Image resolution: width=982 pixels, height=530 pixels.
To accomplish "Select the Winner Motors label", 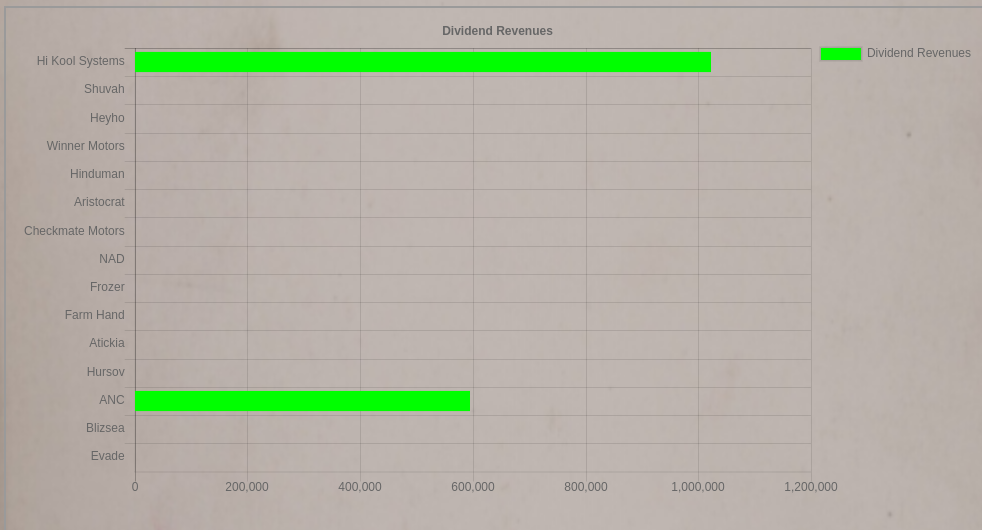I will [85, 146].
